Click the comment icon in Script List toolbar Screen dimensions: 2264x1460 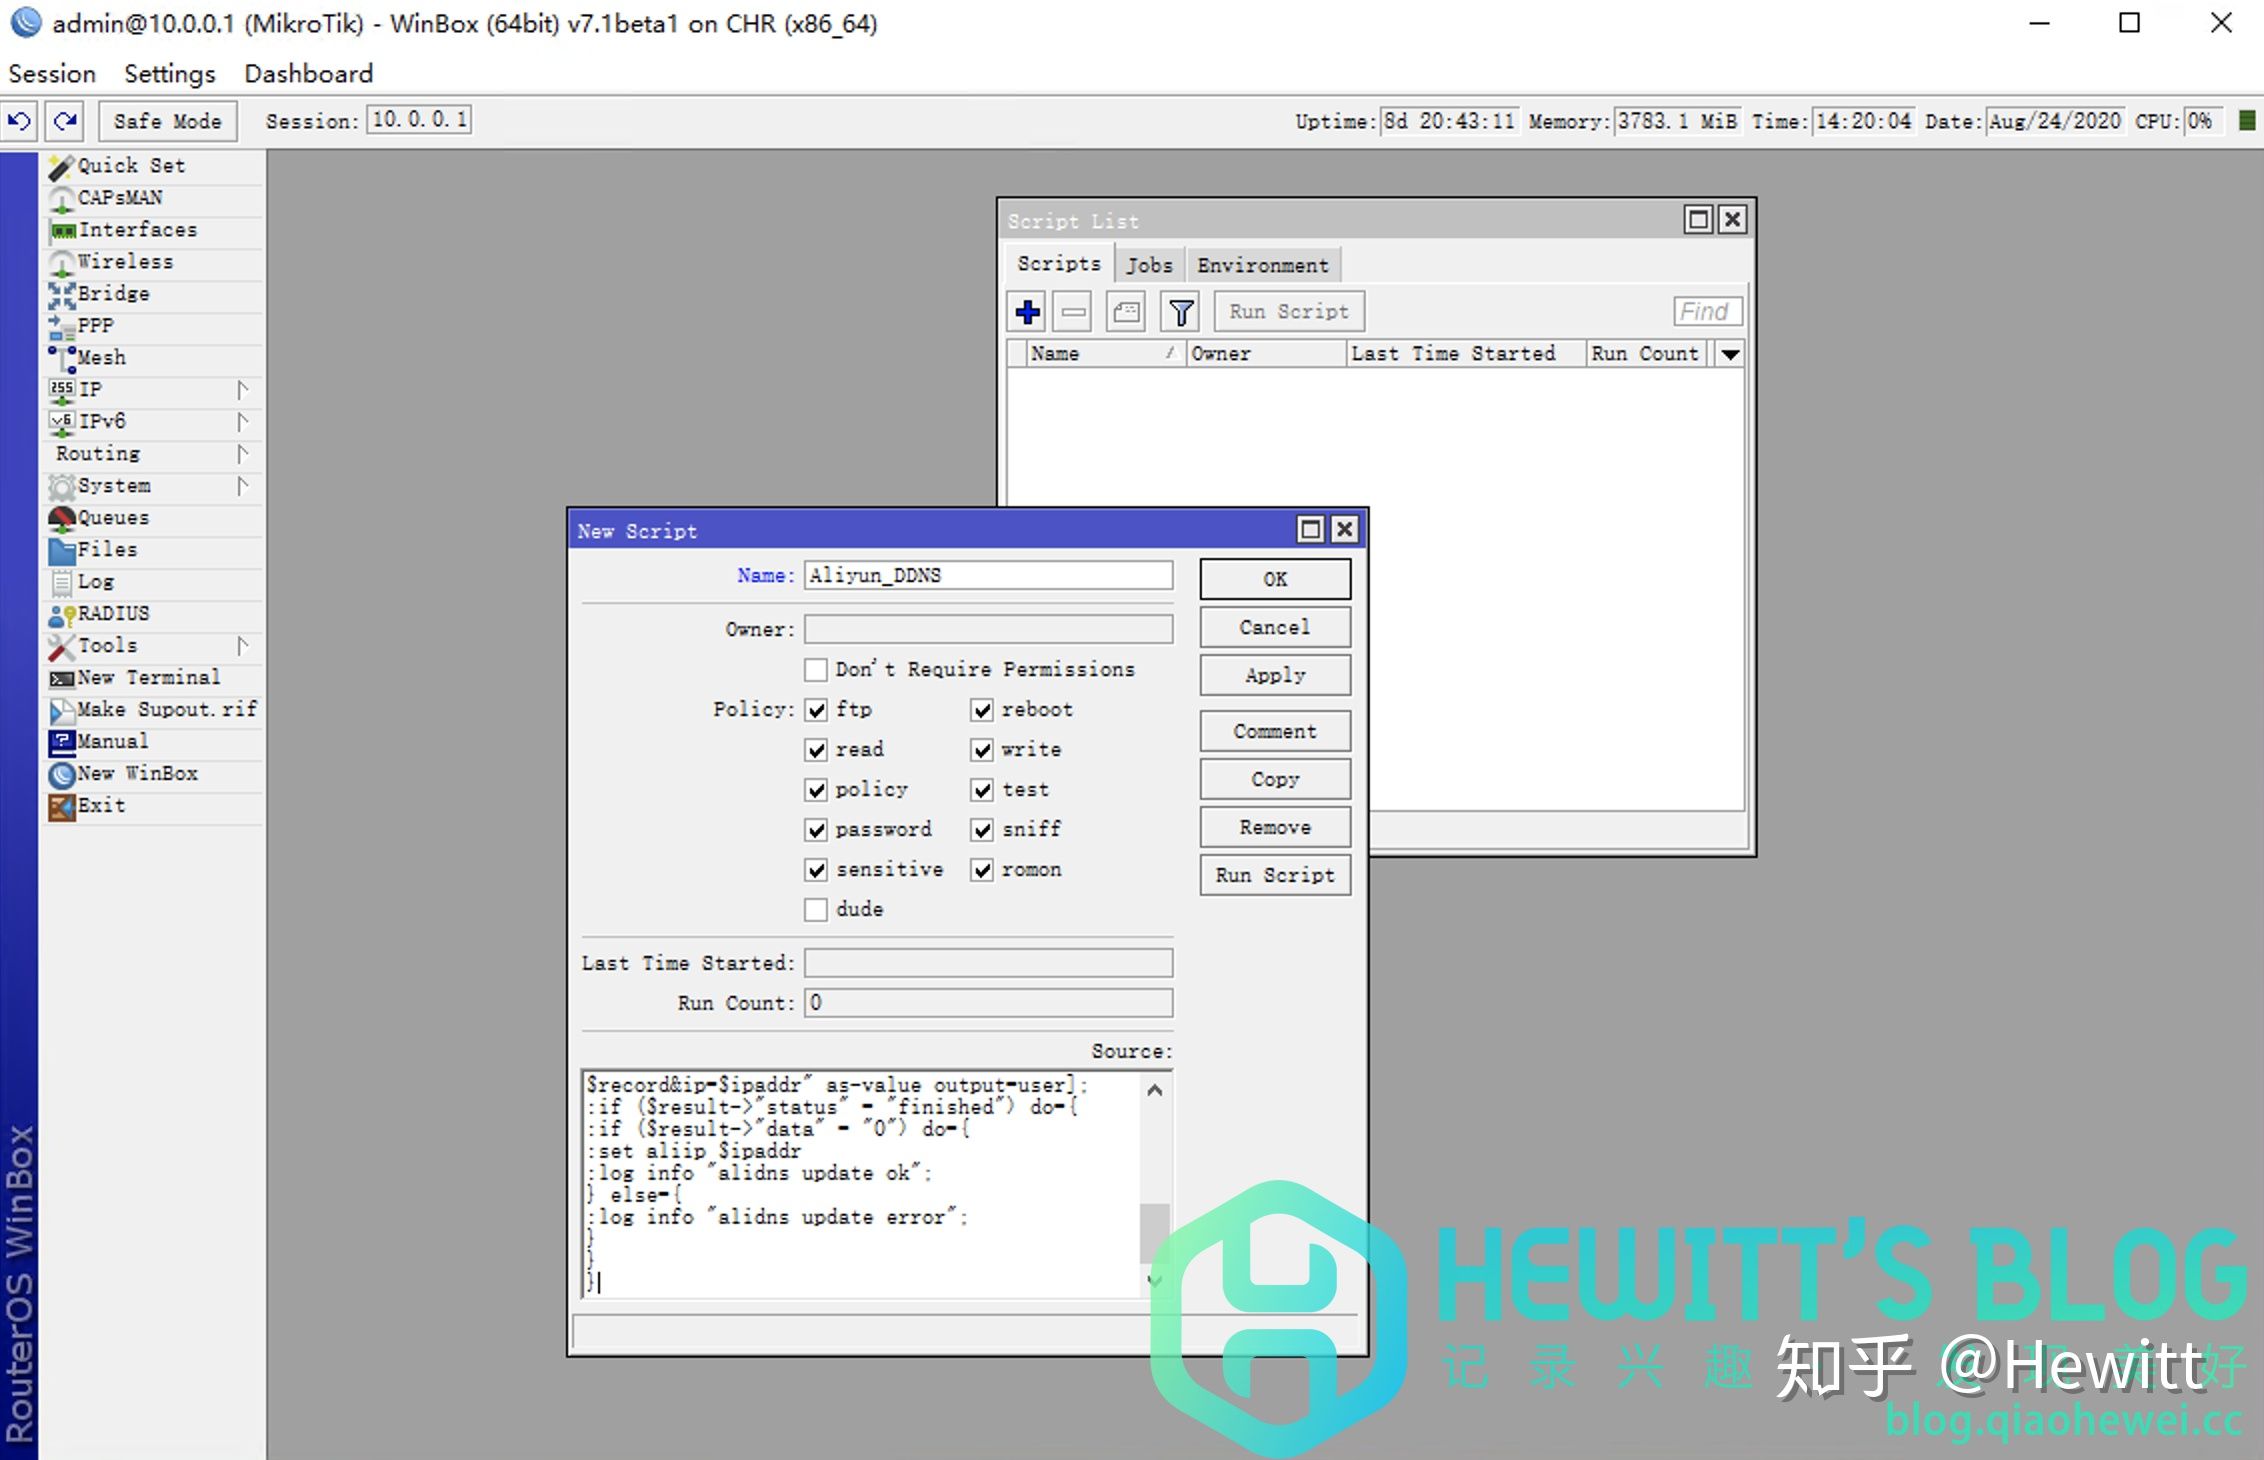(1127, 312)
